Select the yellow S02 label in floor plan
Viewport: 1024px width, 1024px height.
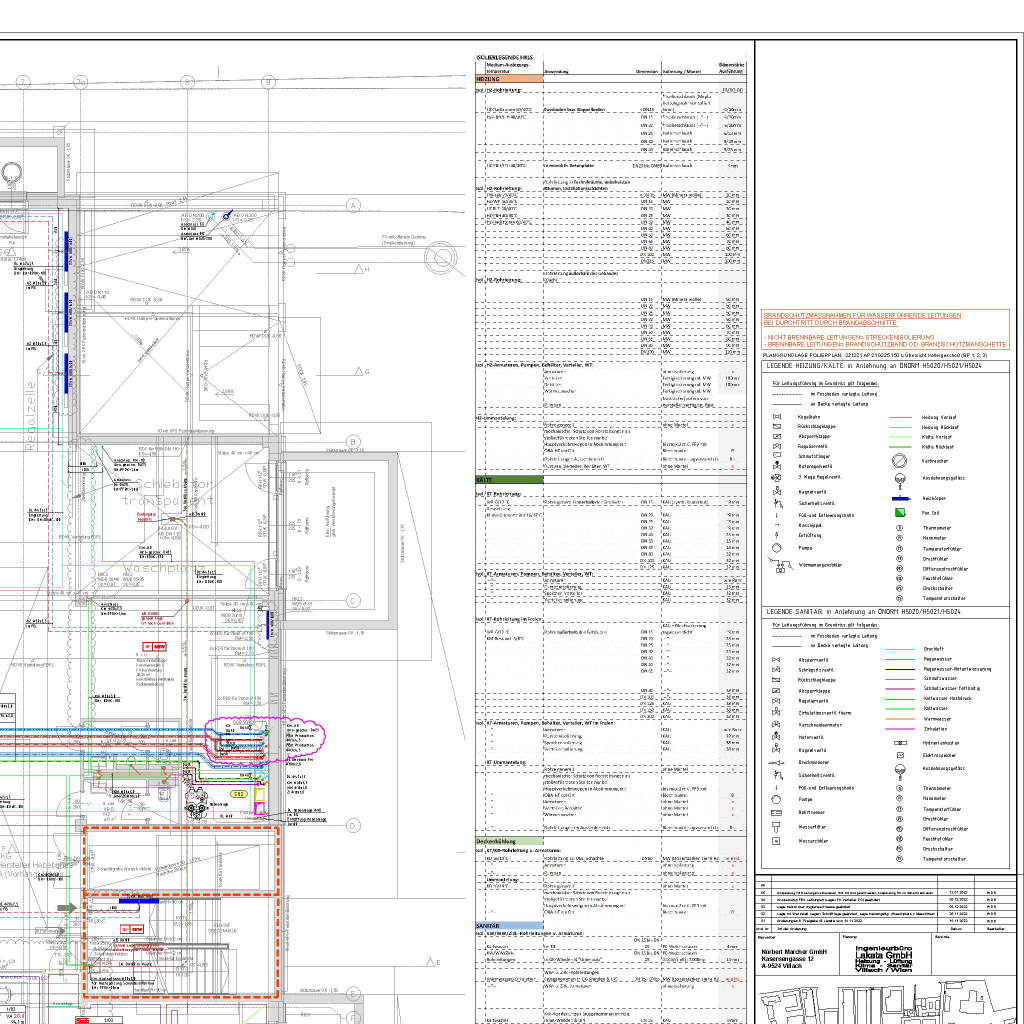pyautogui.click(x=238, y=793)
